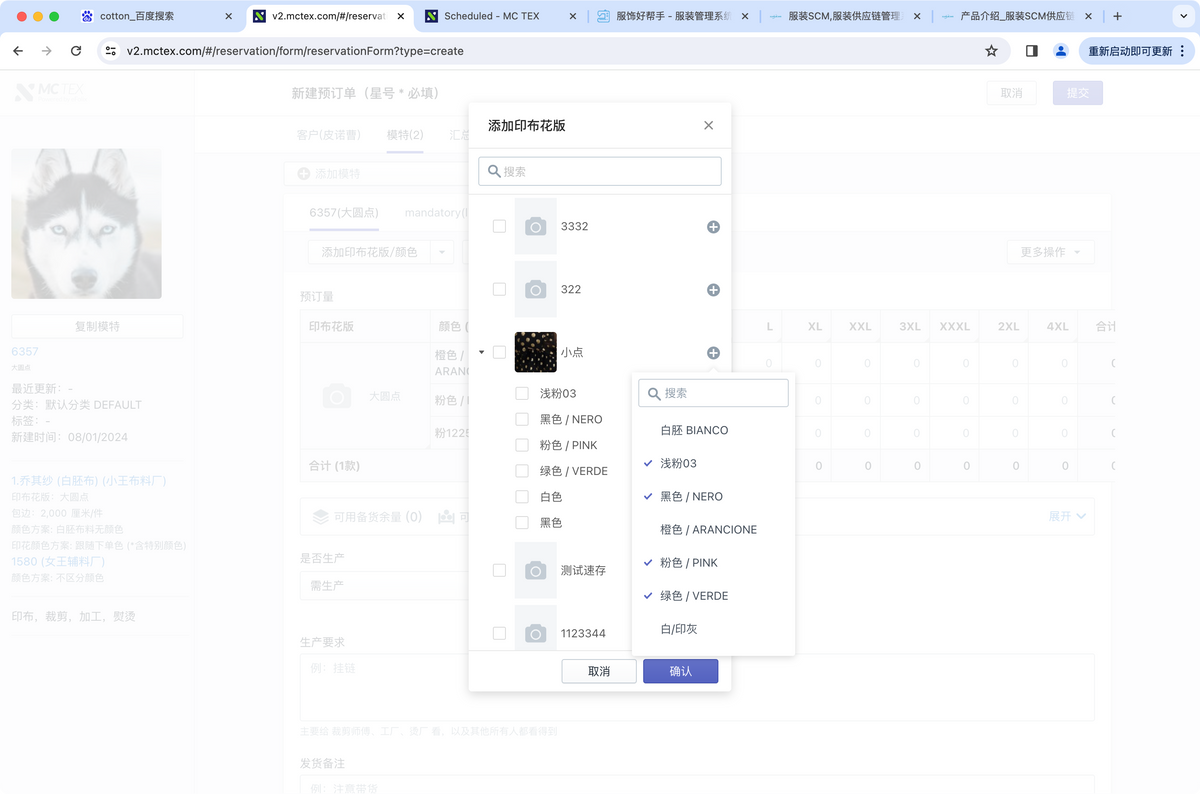Open the browser side panel icon
1200x794 pixels.
click(x=1032, y=51)
